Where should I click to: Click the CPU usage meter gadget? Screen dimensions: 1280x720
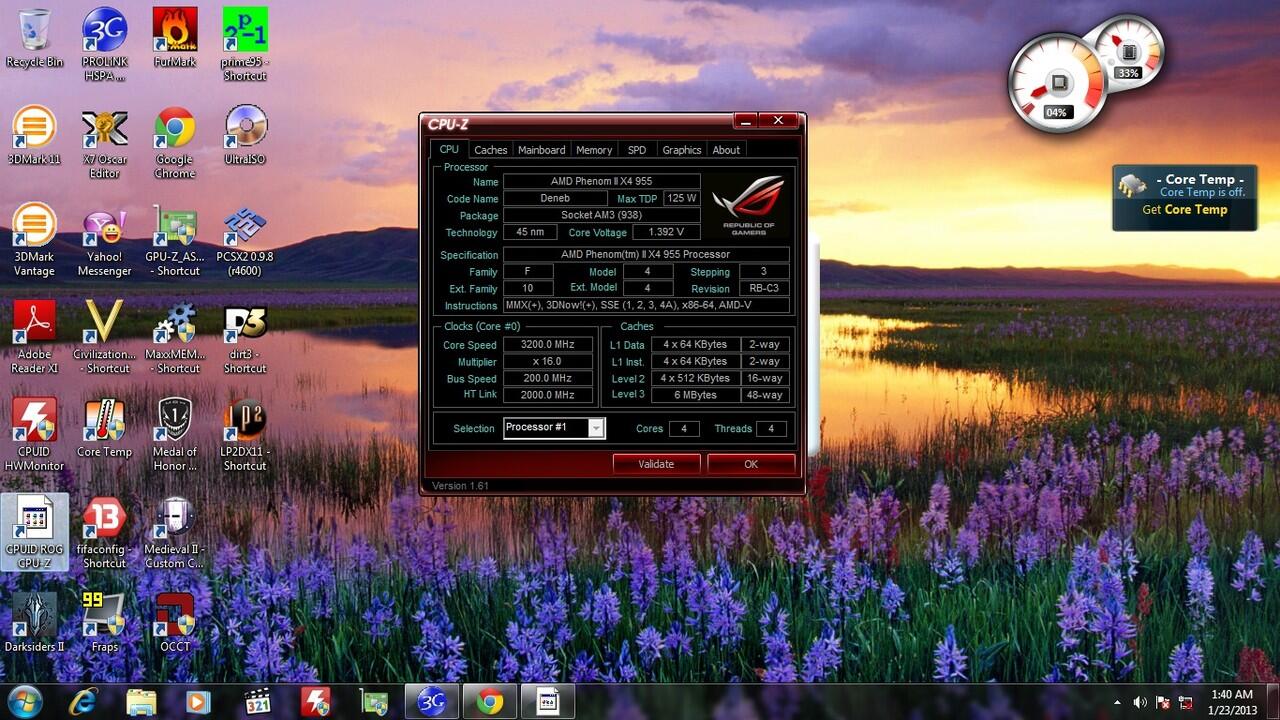click(x=1056, y=84)
